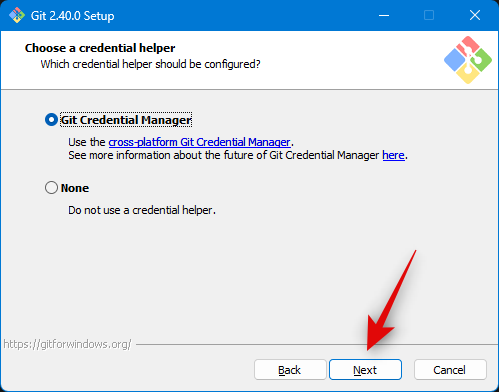Image resolution: width=499 pixels, height=392 pixels.
Task: Minimize the Git Setup window
Action: [384, 15]
